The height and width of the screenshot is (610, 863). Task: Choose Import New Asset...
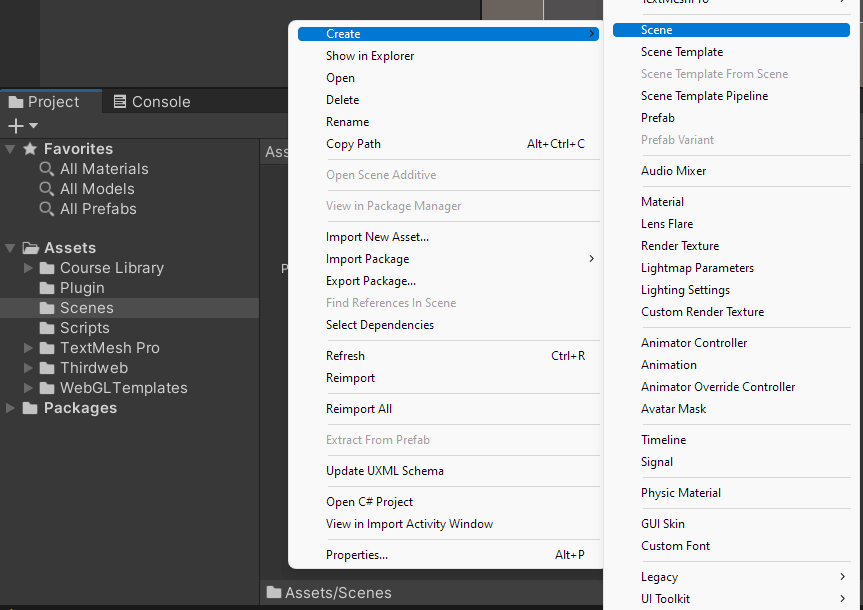coord(449,237)
